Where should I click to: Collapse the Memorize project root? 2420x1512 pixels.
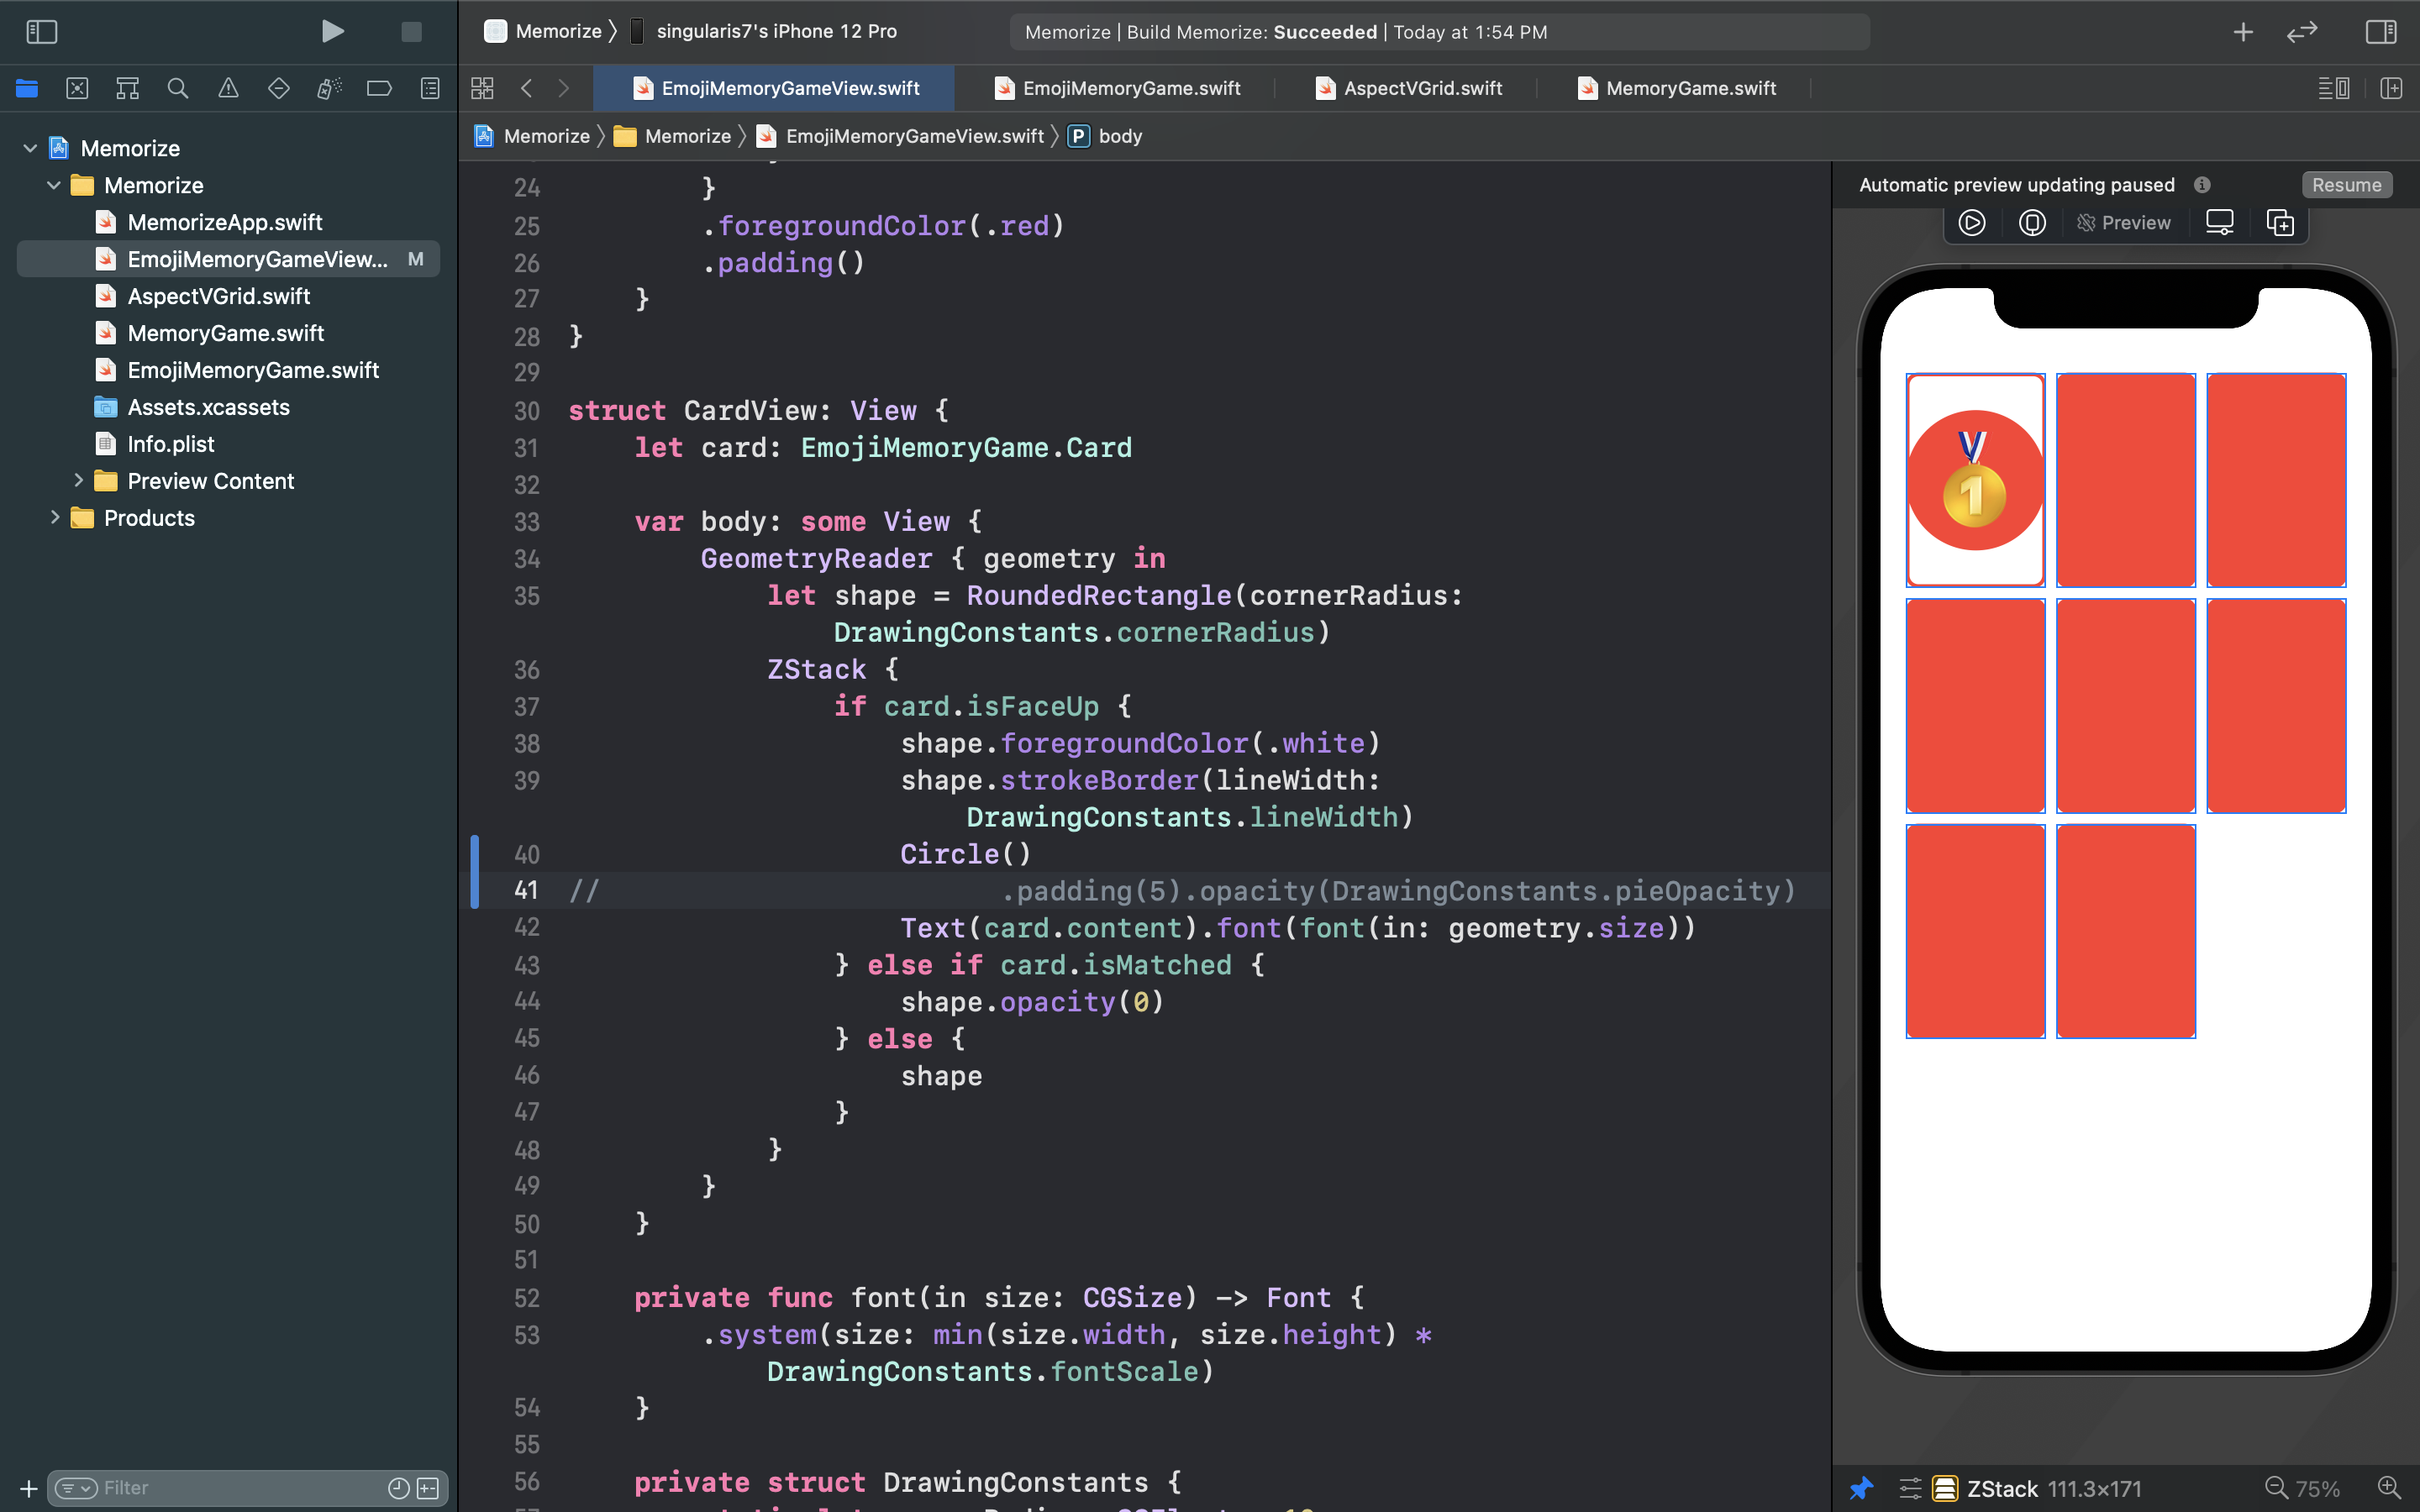coord(30,148)
